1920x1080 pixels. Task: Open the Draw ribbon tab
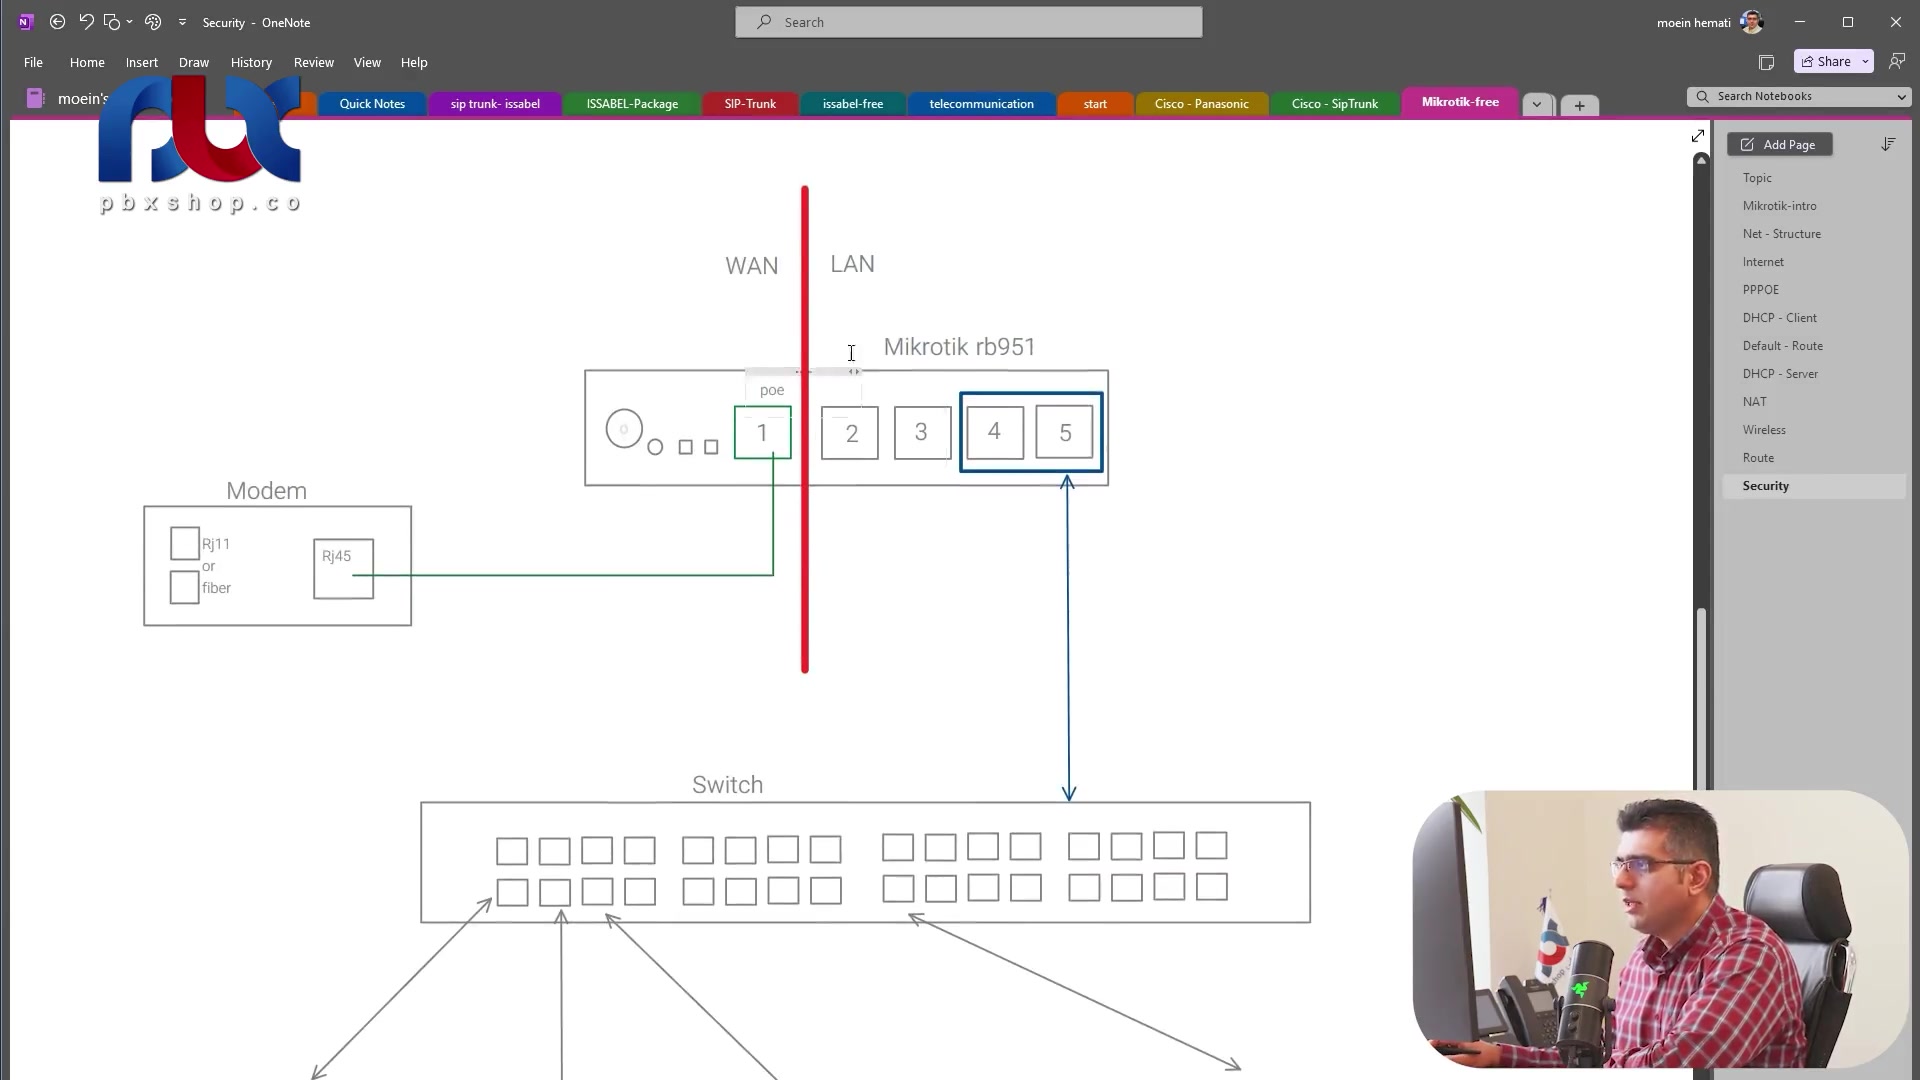[x=194, y=62]
